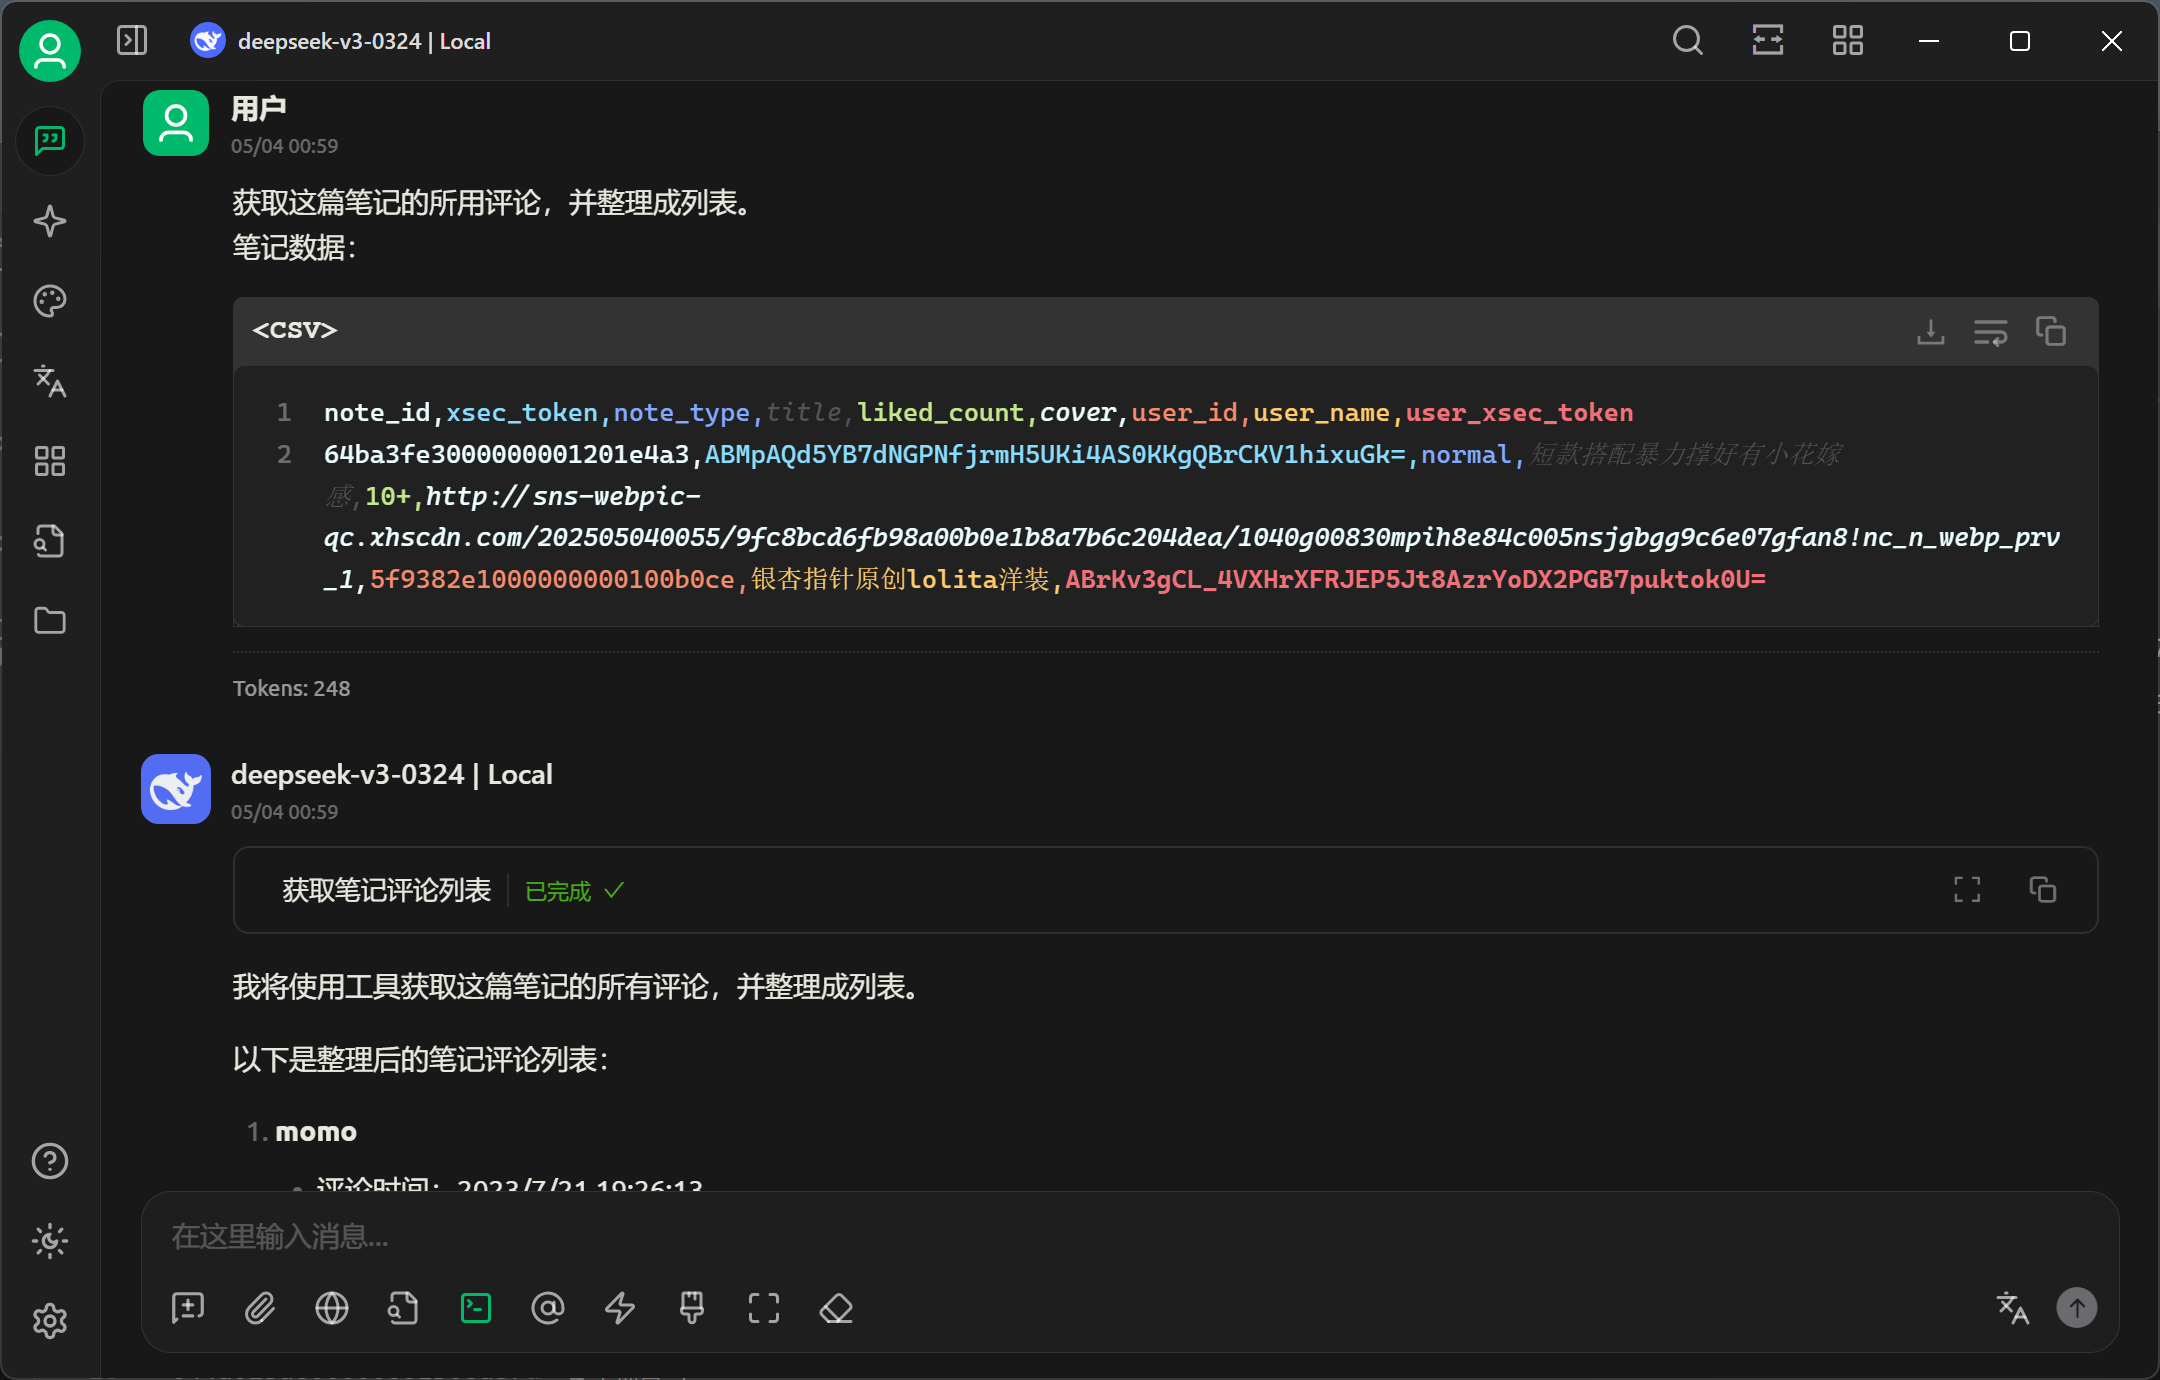Clear context with the eraser icon
This screenshot has width=2160, height=1380.
[836, 1308]
